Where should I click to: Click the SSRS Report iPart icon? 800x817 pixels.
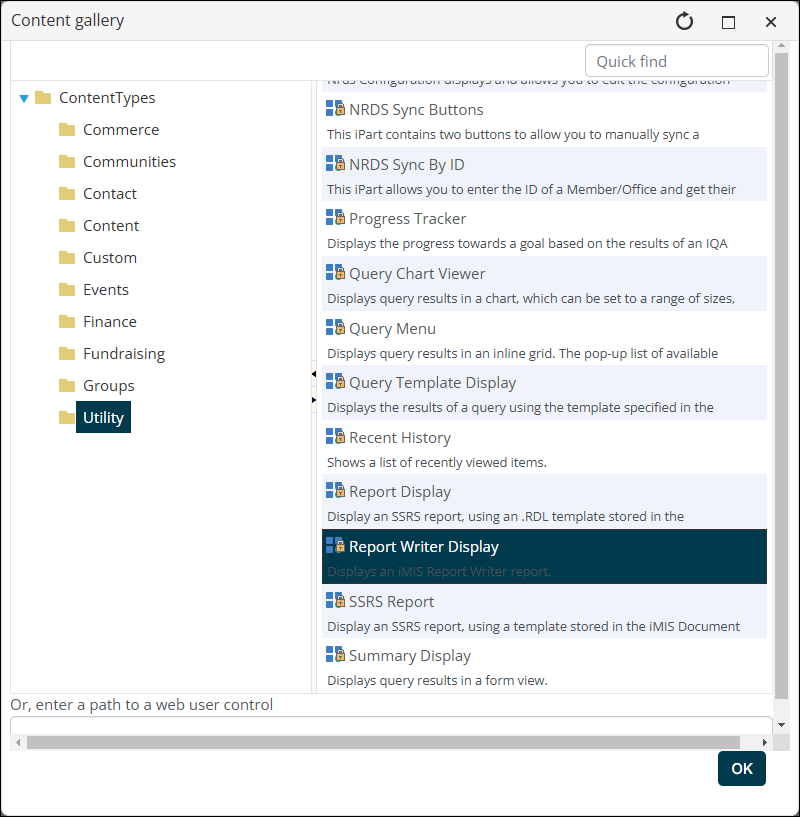tap(333, 600)
